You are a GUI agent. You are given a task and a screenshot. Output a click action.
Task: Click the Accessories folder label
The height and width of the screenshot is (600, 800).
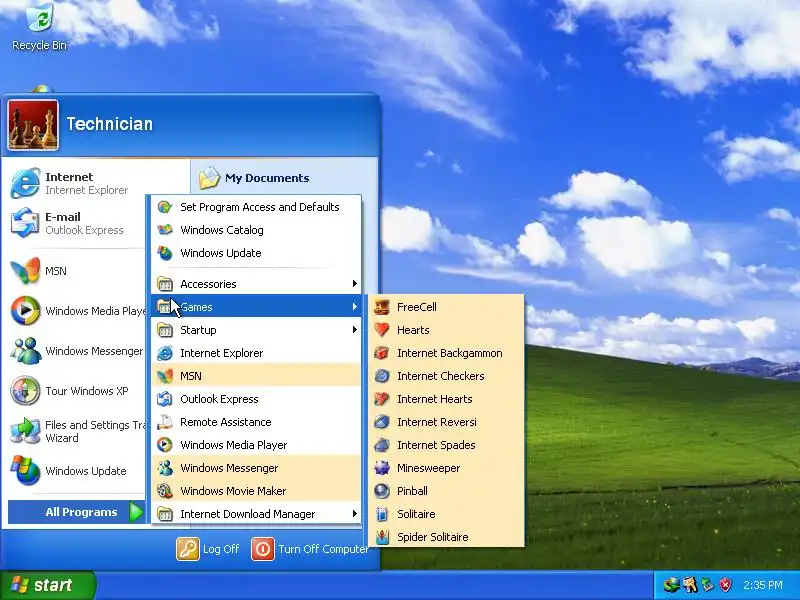pyautogui.click(x=208, y=284)
